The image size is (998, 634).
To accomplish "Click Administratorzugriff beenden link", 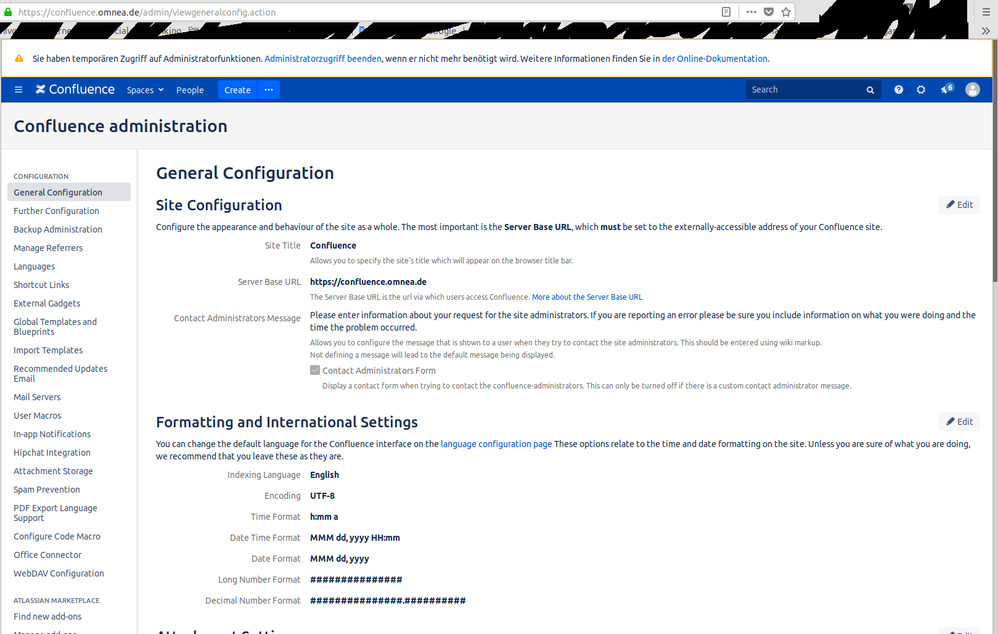I will 323,59.
